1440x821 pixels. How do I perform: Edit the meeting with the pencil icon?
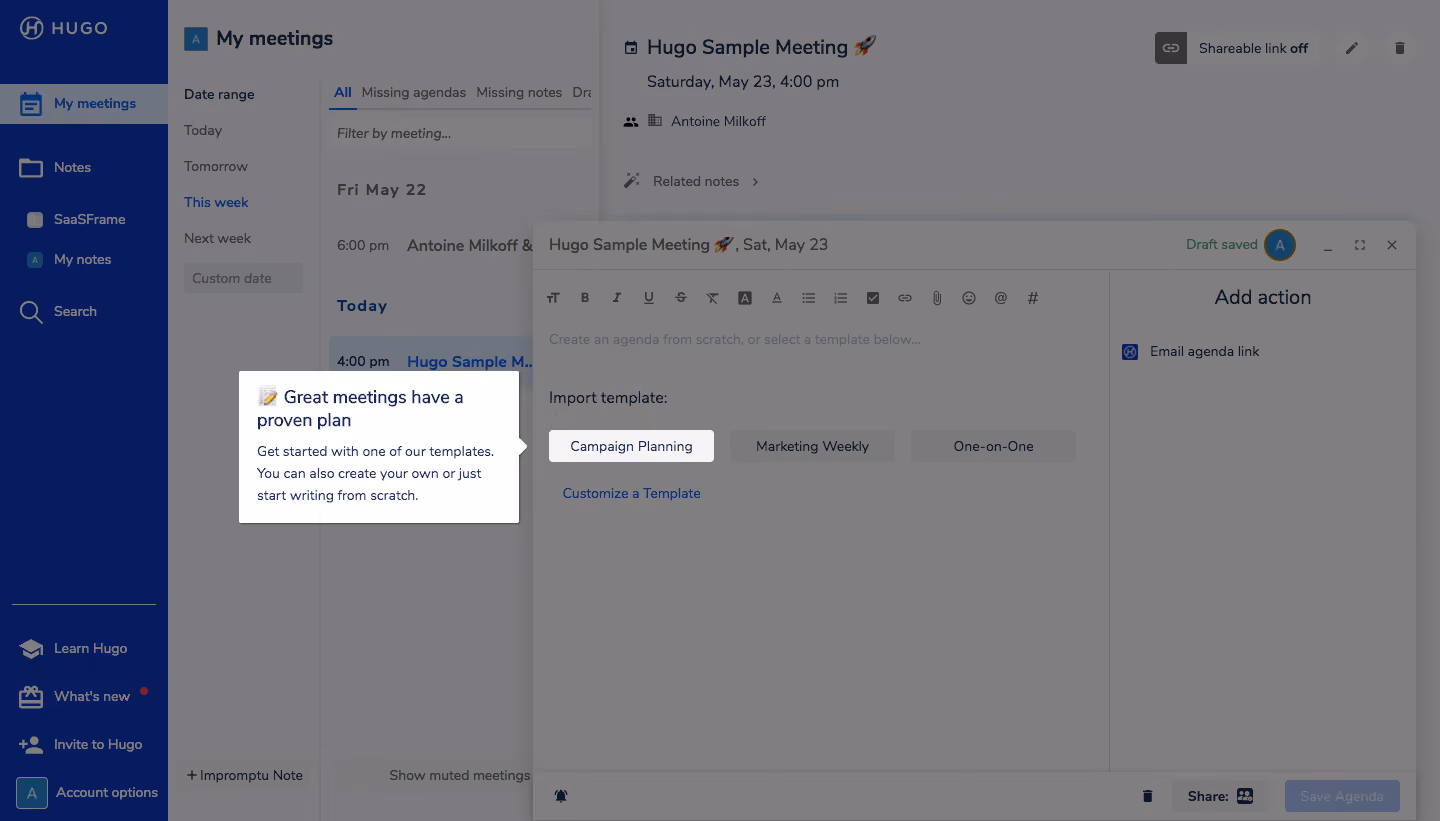pos(1352,48)
